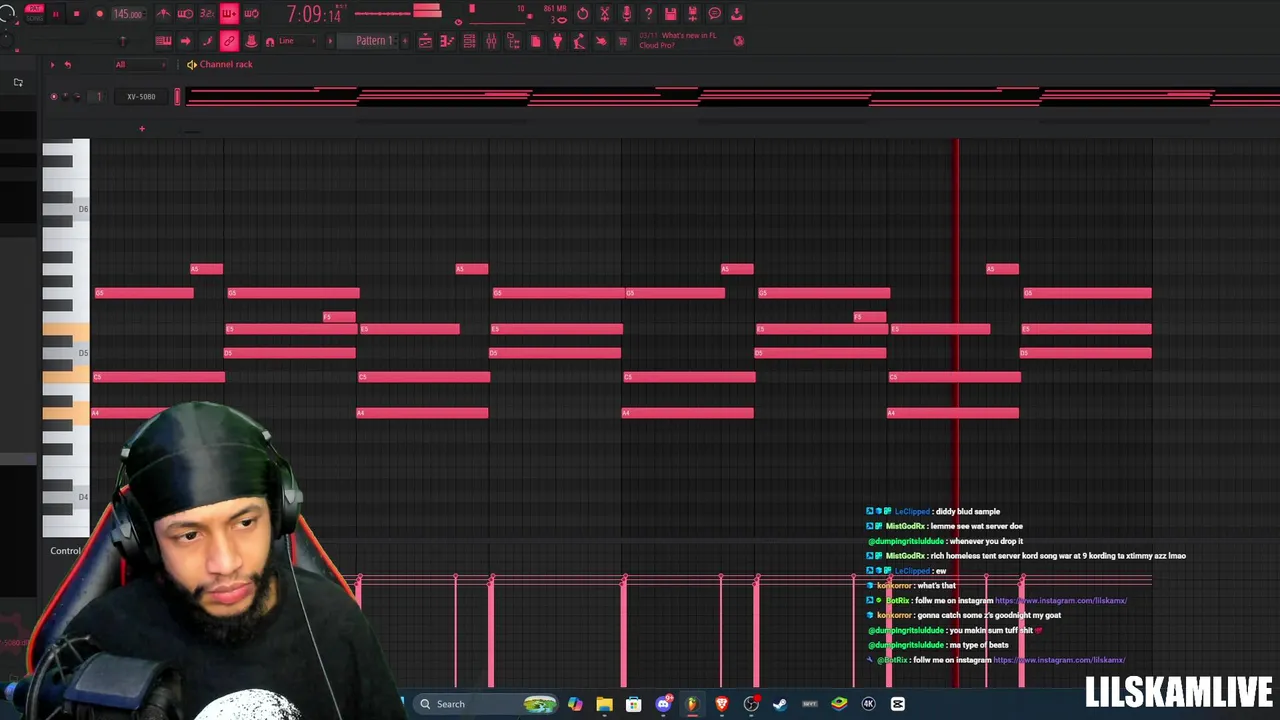Open the Browser tree view icon
The width and height of the screenshot is (1280, 720).
point(513,41)
